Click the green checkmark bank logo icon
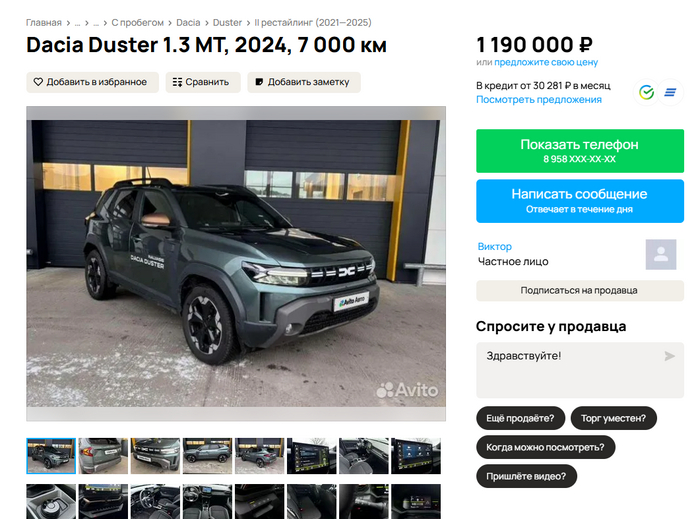This screenshot has width=700, height=519. click(646, 92)
